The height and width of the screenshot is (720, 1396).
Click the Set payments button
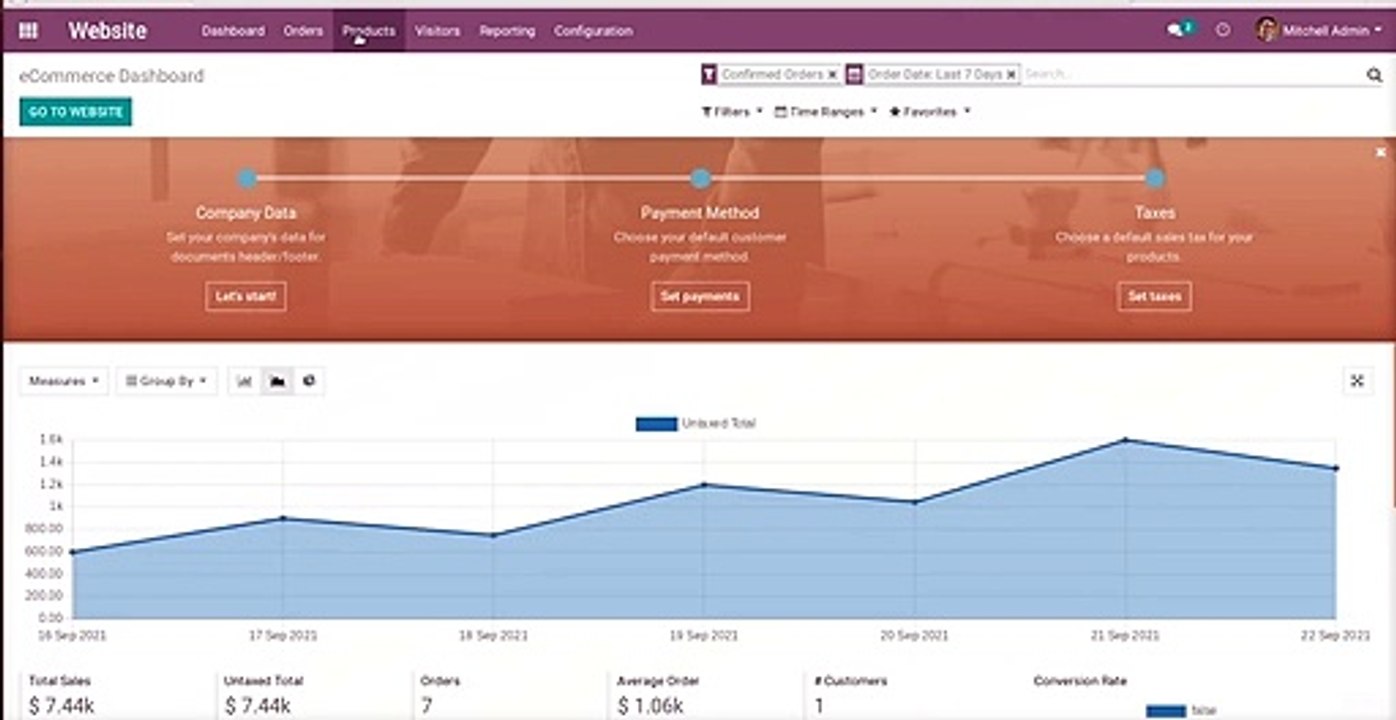click(x=700, y=297)
